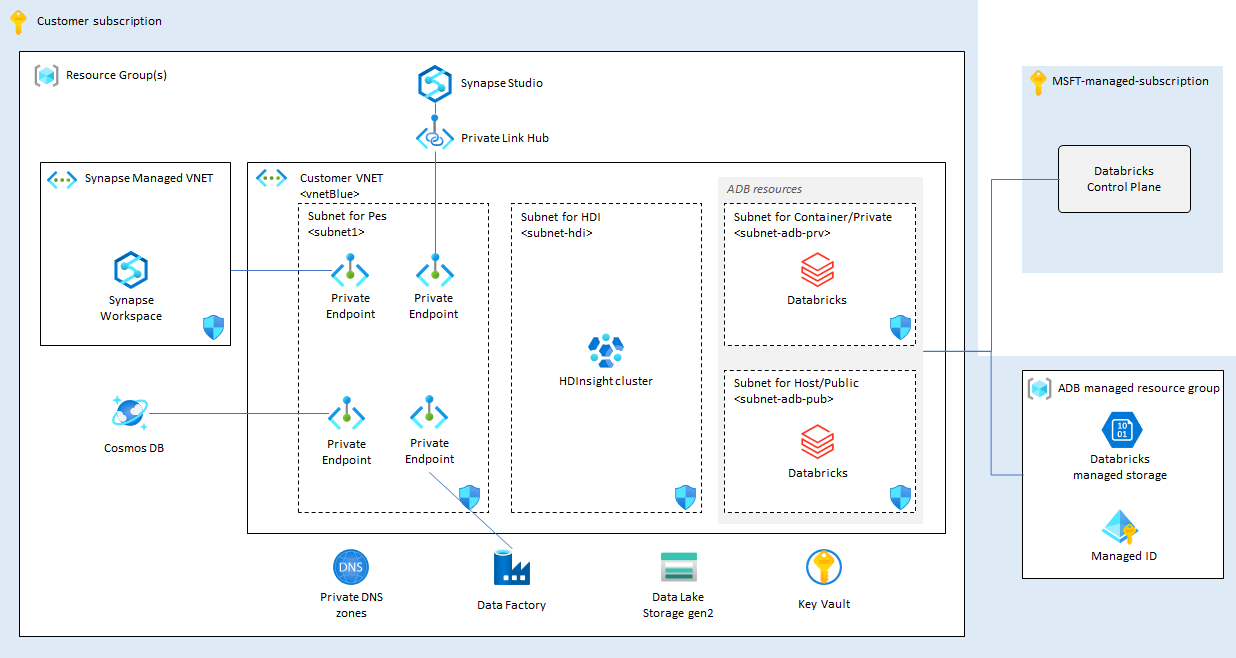Click the Customer subscription key icon
This screenshot has width=1236, height=658.
point(18,22)
